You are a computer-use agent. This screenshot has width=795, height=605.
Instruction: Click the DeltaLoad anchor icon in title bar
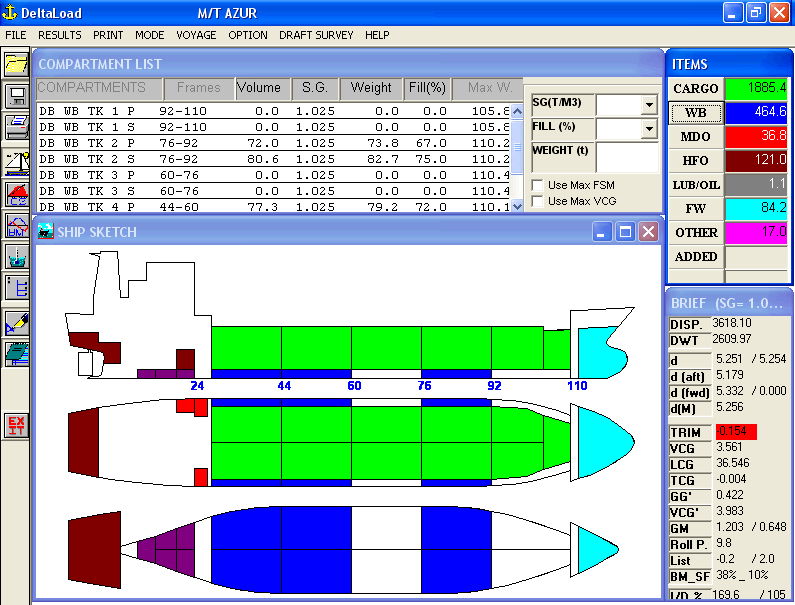(10, 12)
